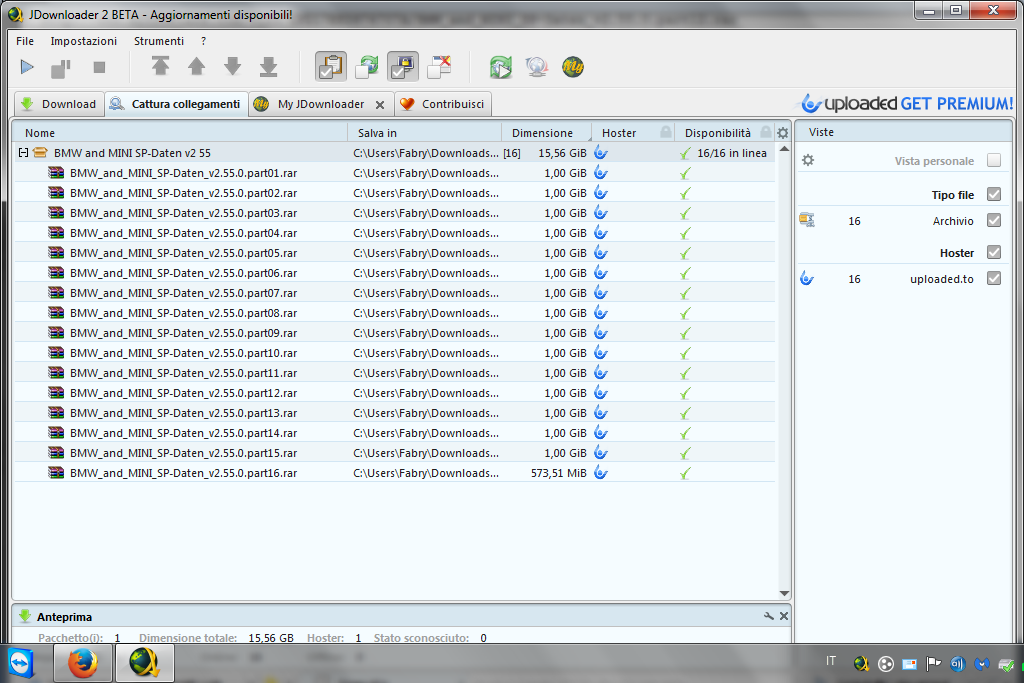Click uploaded hoster icon on part03.rar row
This screenshot has width=1024, height=683.
coord(601,213)
